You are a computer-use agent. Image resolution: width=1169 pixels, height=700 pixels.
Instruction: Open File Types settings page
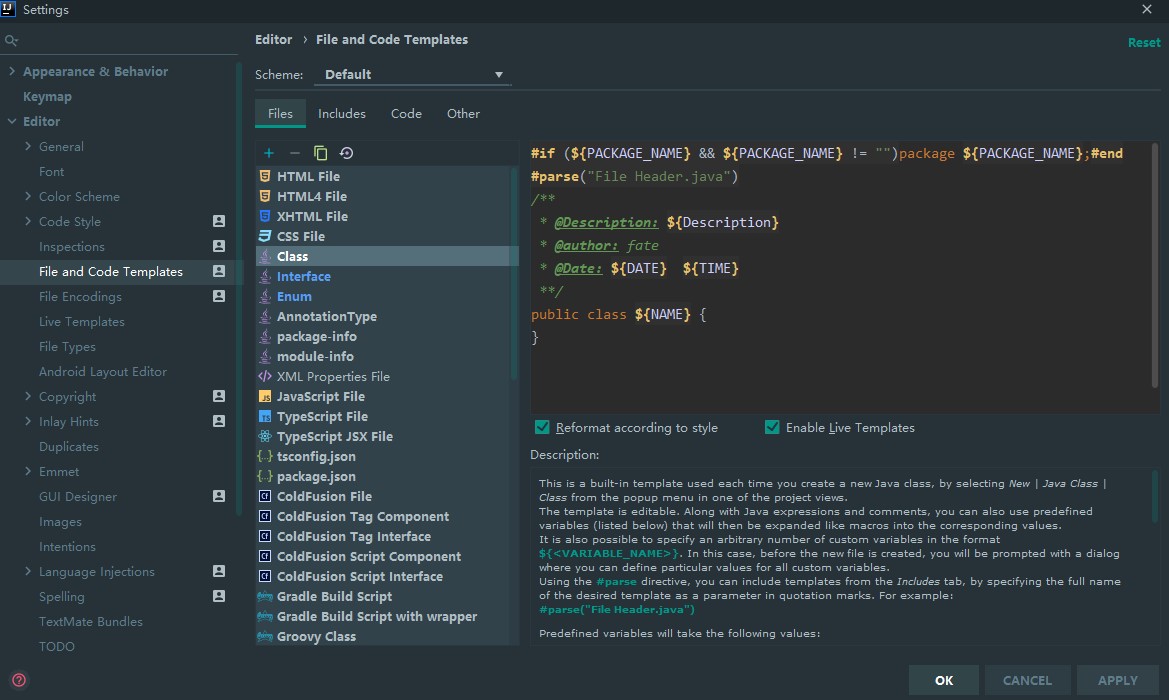pos(67,347)
